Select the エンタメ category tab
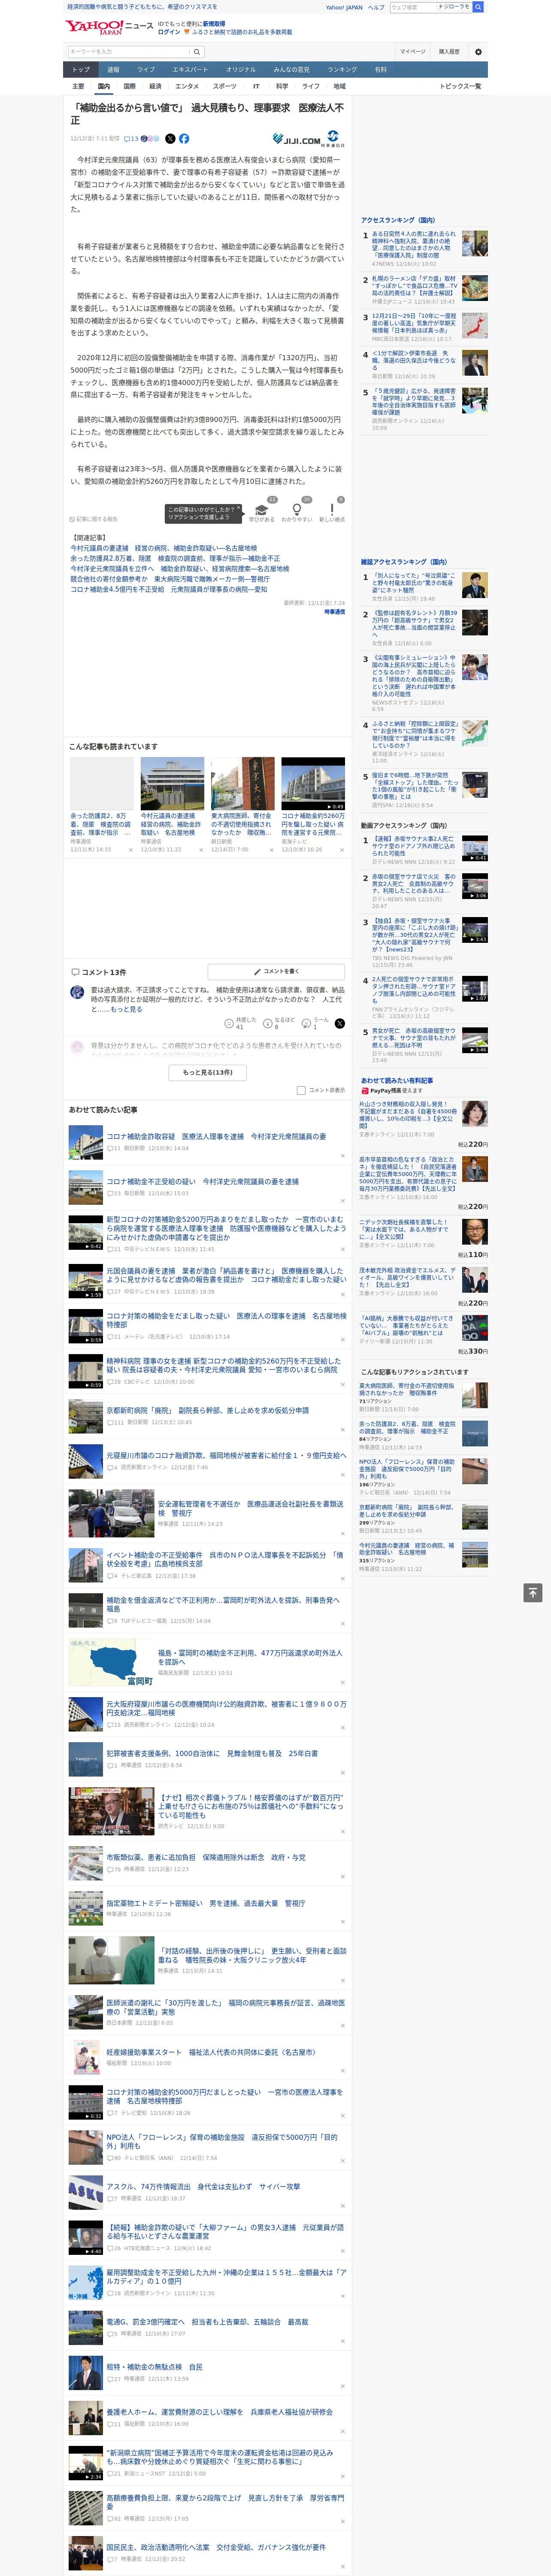 (x=187, y=86)
